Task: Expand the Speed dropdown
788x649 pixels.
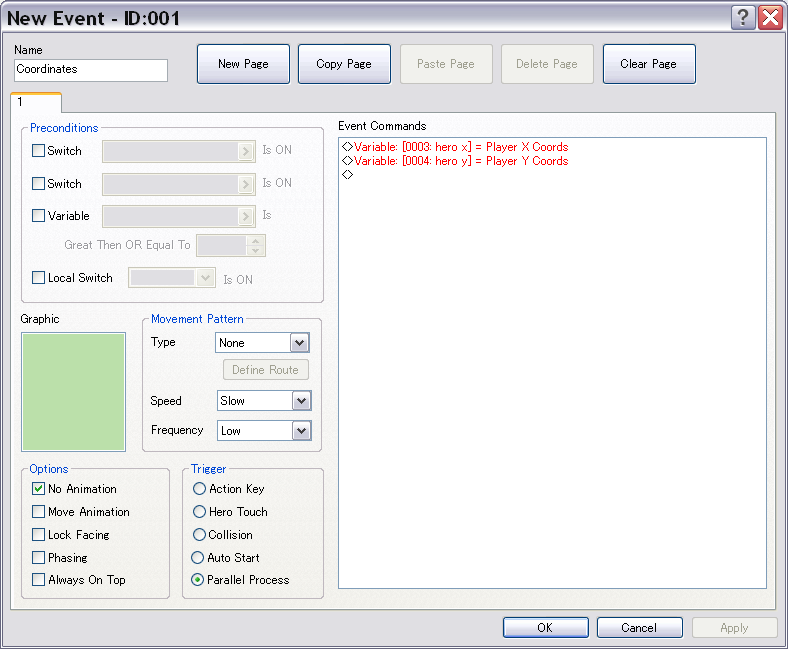Action: (x=301, y=401)
